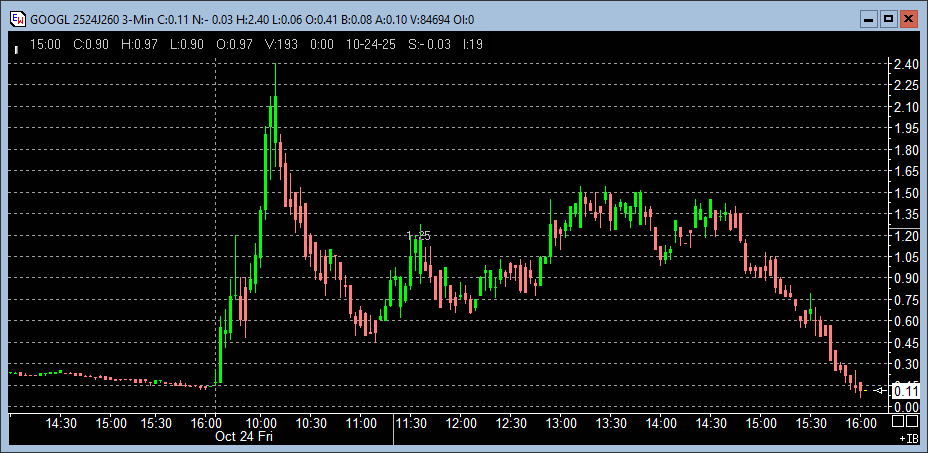928x453 pixels.
Task: Click the 1.25 price annotation on chart
Action: point(419,236)
